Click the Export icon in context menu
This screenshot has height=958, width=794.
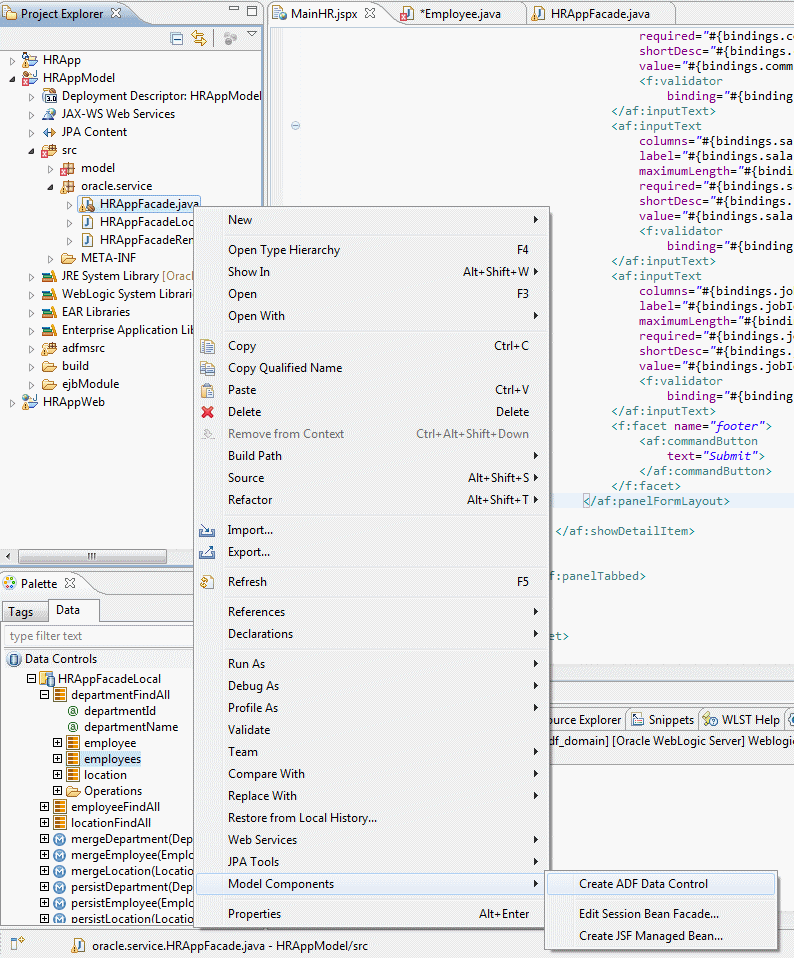[208, 552]
